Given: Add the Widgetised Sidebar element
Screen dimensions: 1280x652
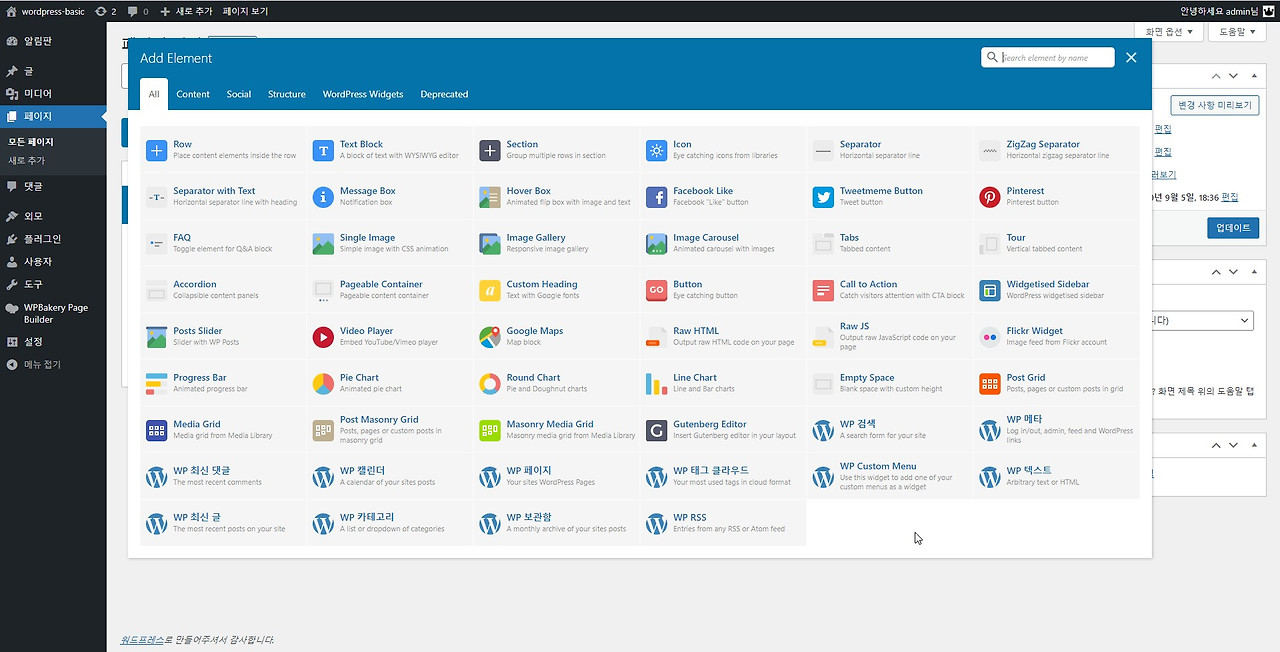Looking at the screenshot, I should click(1056, 290).
